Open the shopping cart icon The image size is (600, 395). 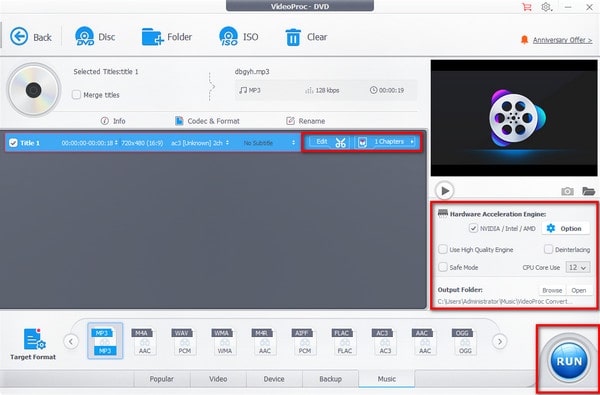[x=527, y=7]
